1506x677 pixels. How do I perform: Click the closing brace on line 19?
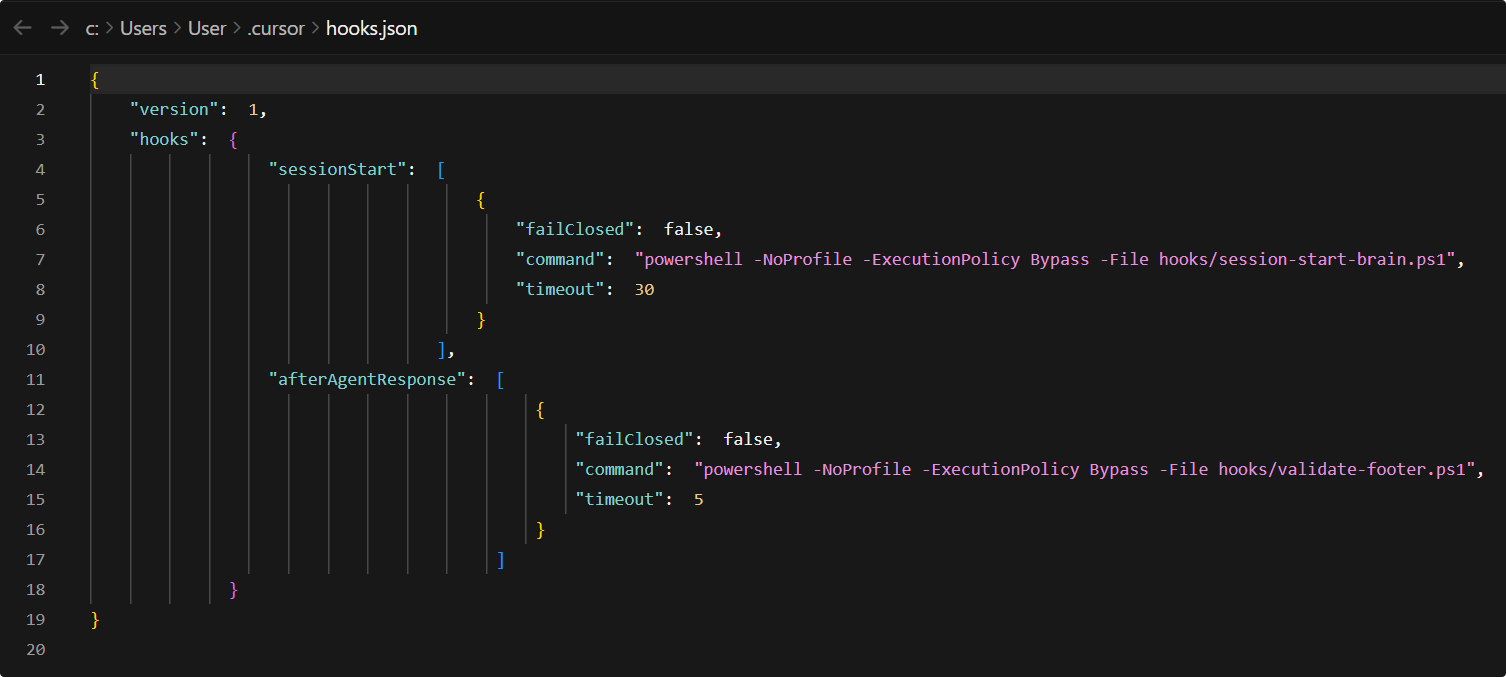pos(95,619)
